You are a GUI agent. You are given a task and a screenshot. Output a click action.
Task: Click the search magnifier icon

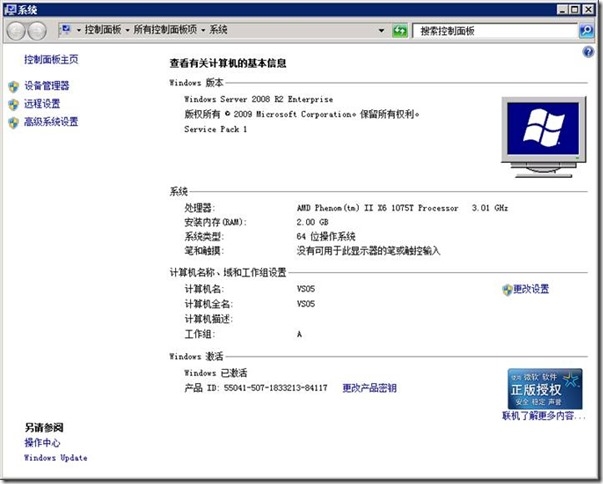(x=586, y=31)
